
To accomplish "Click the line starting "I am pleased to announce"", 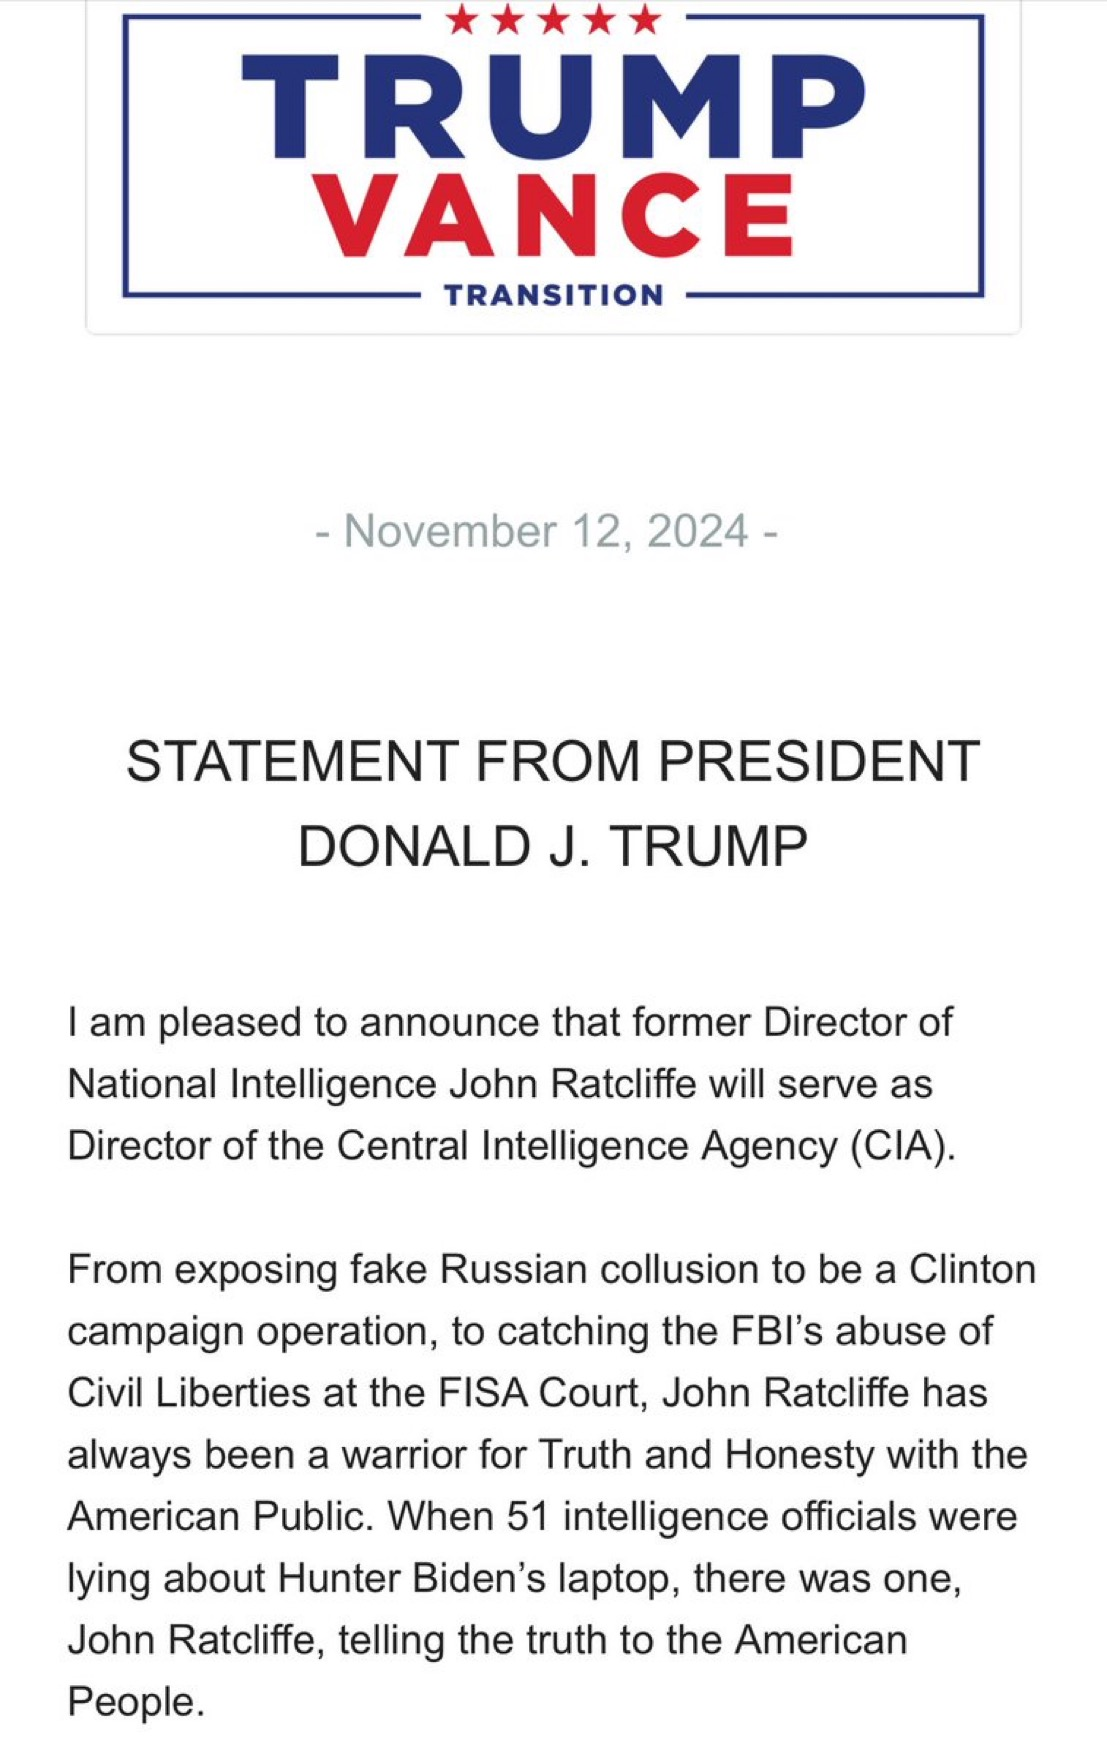I will [x=510, y=1022].
